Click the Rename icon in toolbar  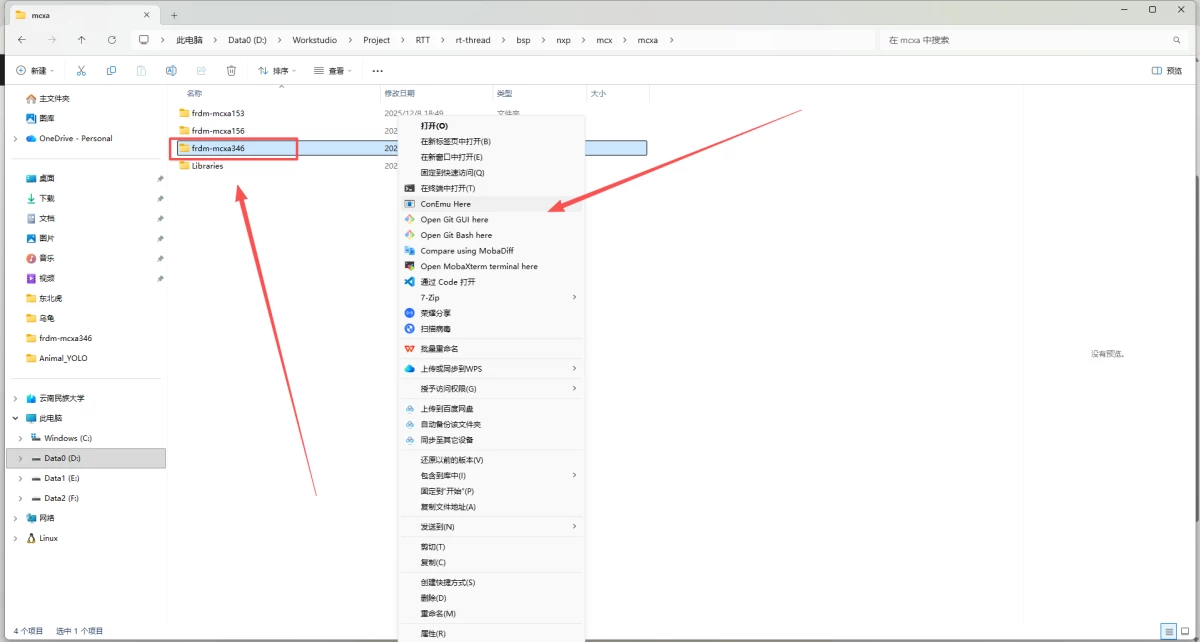pyautogui.click(x=171, y=71)
